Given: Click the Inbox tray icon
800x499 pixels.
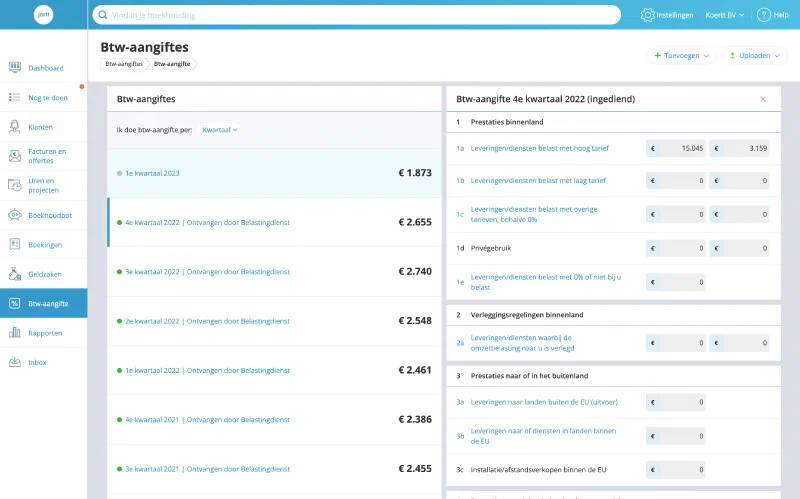Looking at the screenshot, I should [15, 362].
